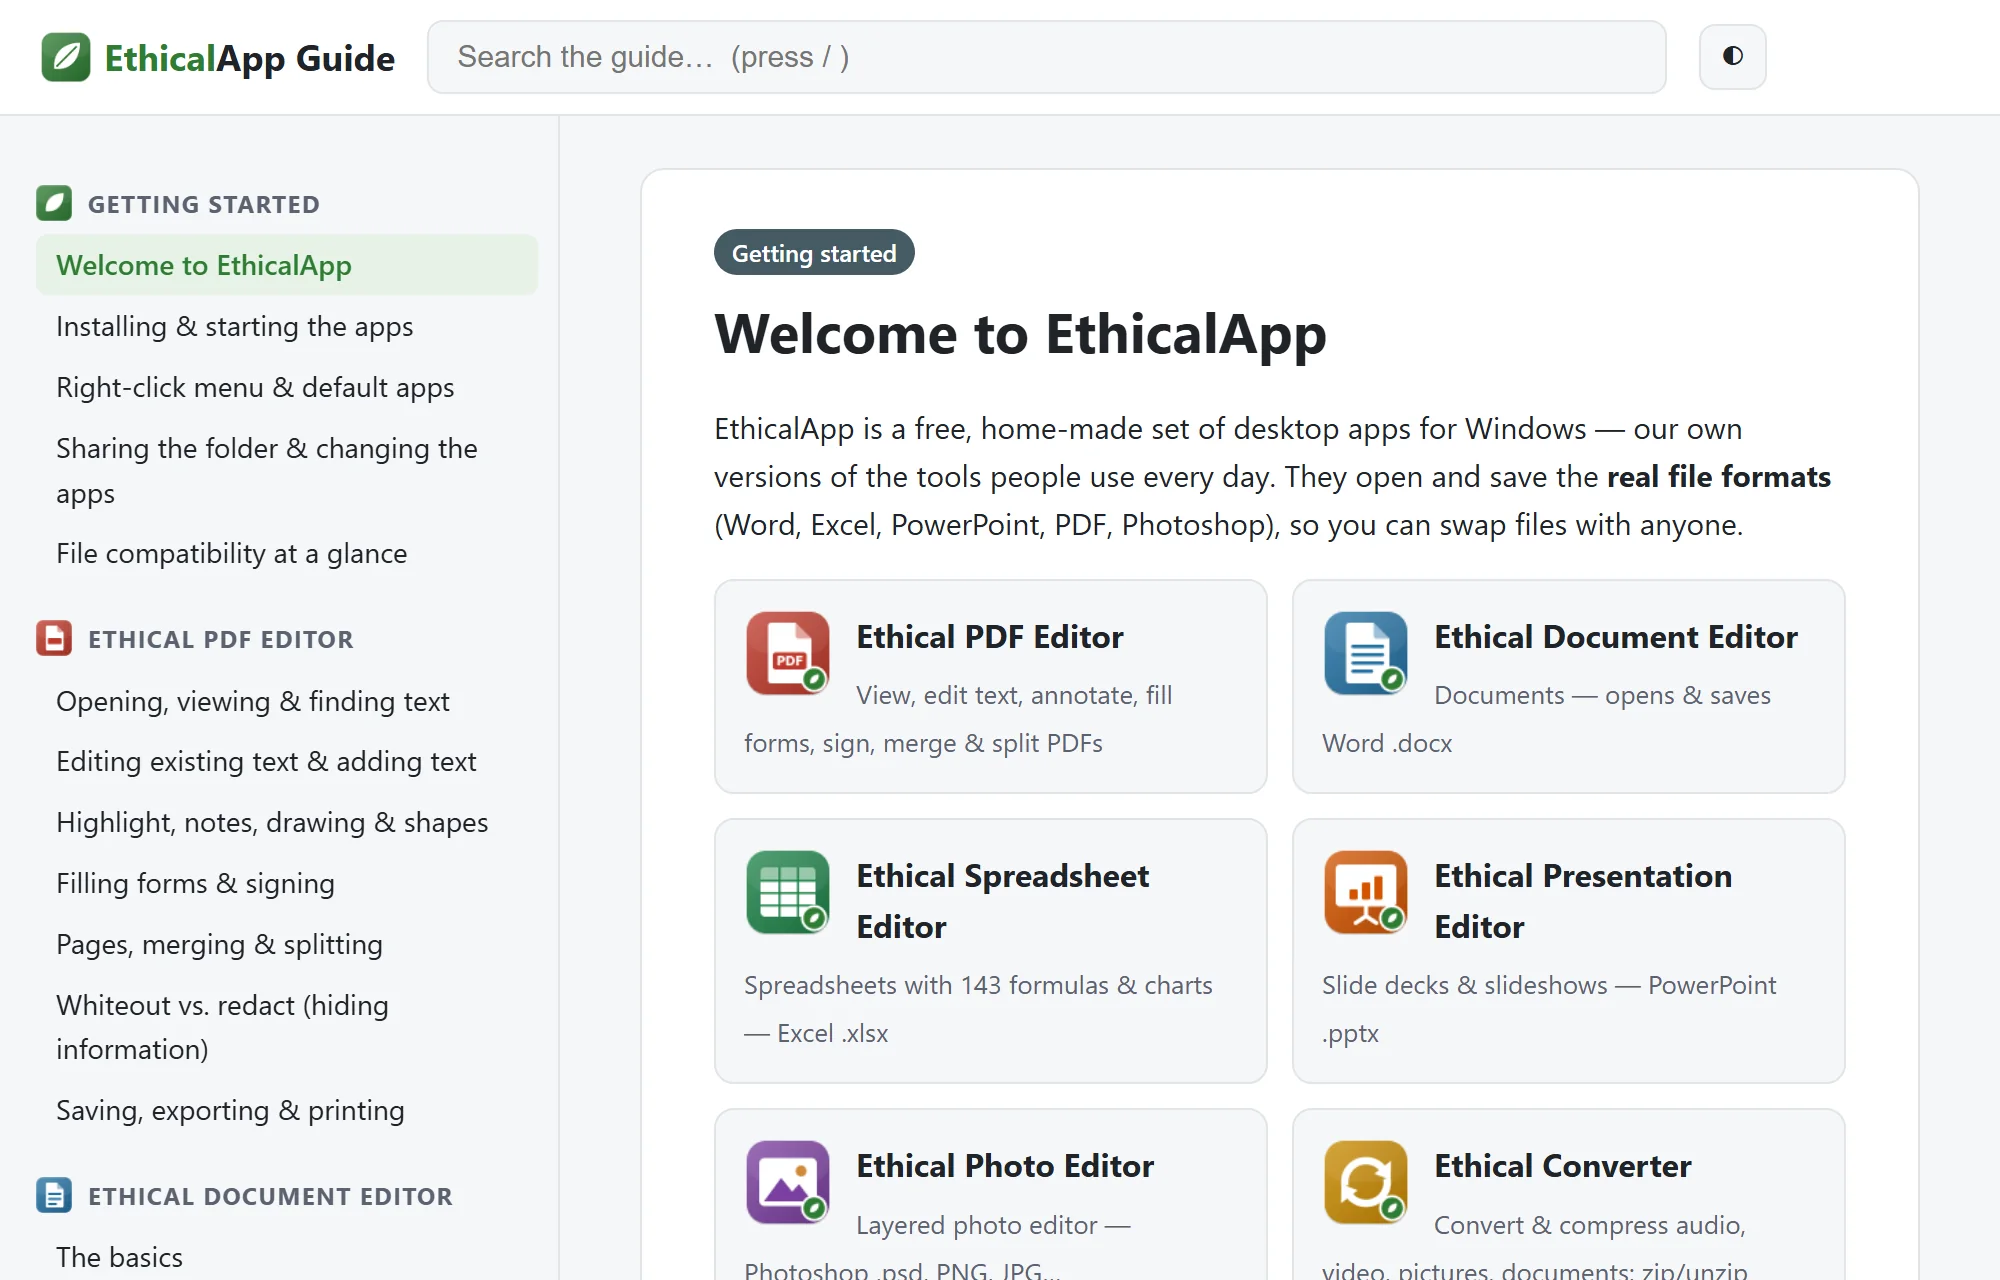Click the blue Document Editor card icon
Image resolution: width=2000 pixels, height=1280 pixels.
coord(1366,653)
